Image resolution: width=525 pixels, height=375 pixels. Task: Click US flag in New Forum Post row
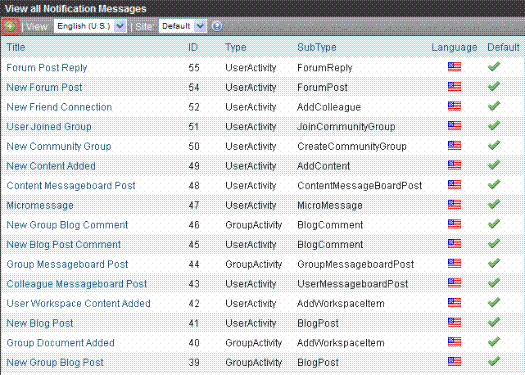(x=454, y=86)
